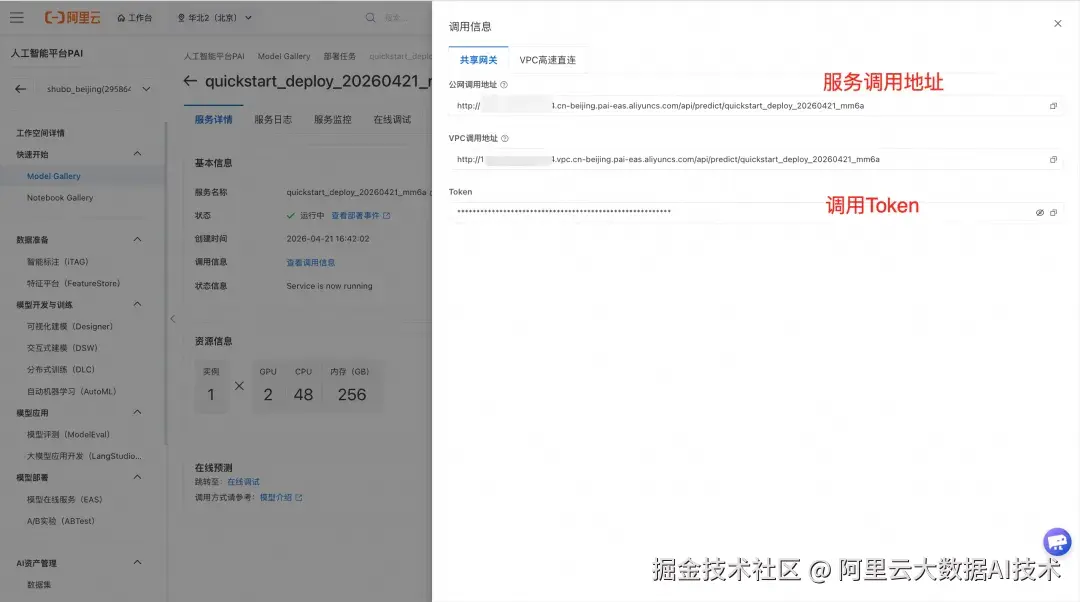Image resolution: width=1080 pixels, height=602 pixels.
Task: Collapse the 模型应用 section
Action: pyautogui.click(x=137, y=413)
